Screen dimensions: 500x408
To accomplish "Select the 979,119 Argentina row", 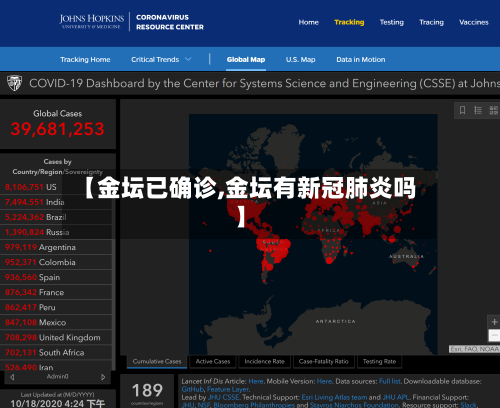I will 56,247.
